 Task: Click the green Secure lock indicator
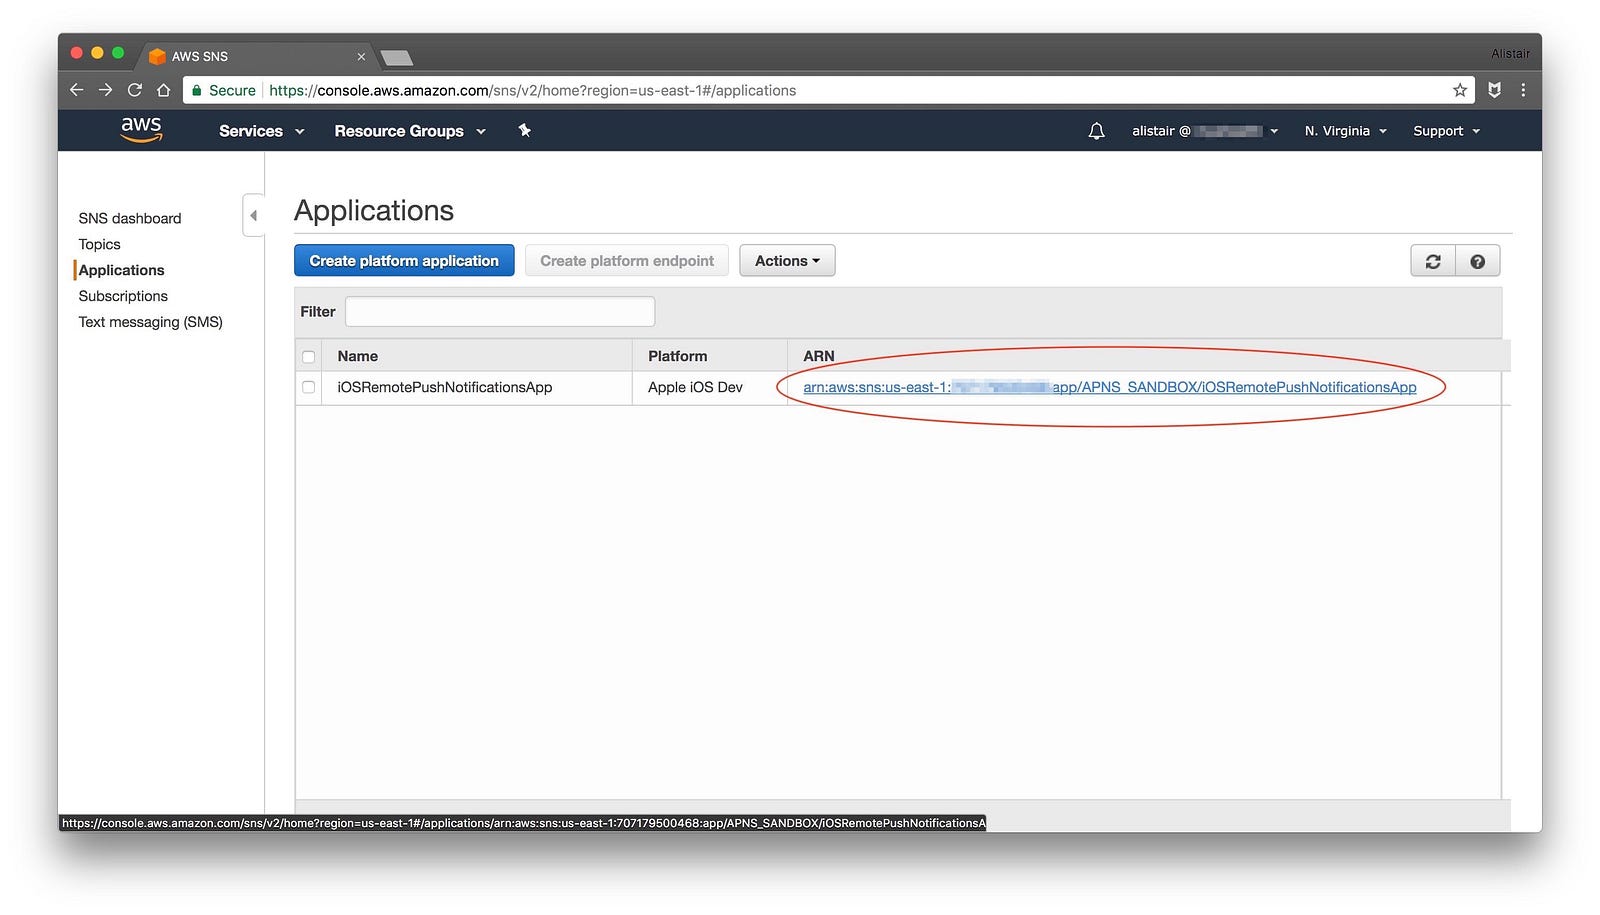pyautogui.click(x=224, y=90)
